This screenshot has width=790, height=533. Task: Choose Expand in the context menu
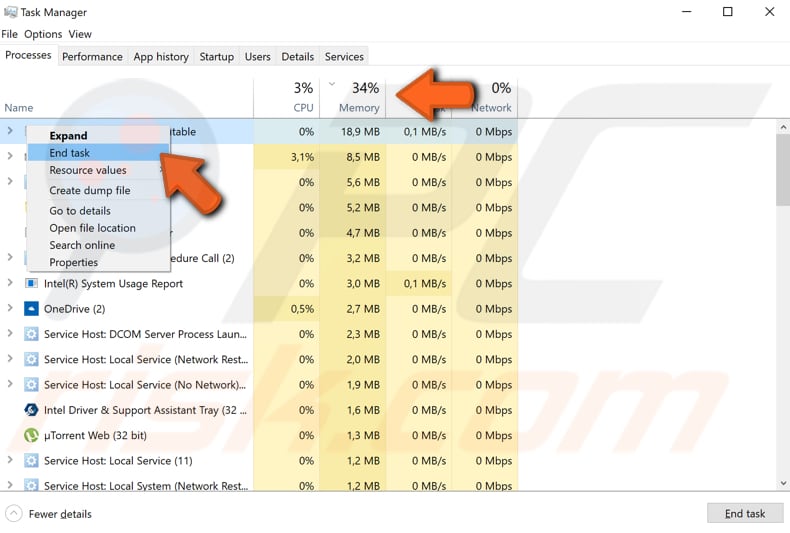(x=98, y=136)
